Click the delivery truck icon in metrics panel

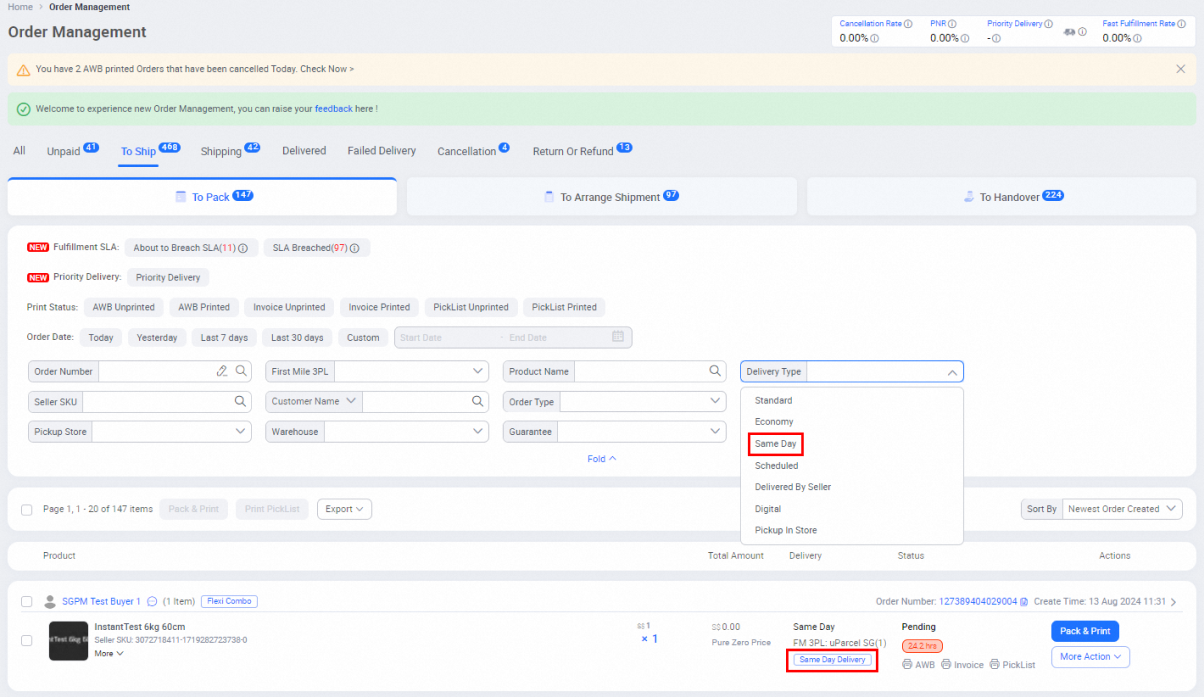pyautogui.click(x=1069, y=33)
